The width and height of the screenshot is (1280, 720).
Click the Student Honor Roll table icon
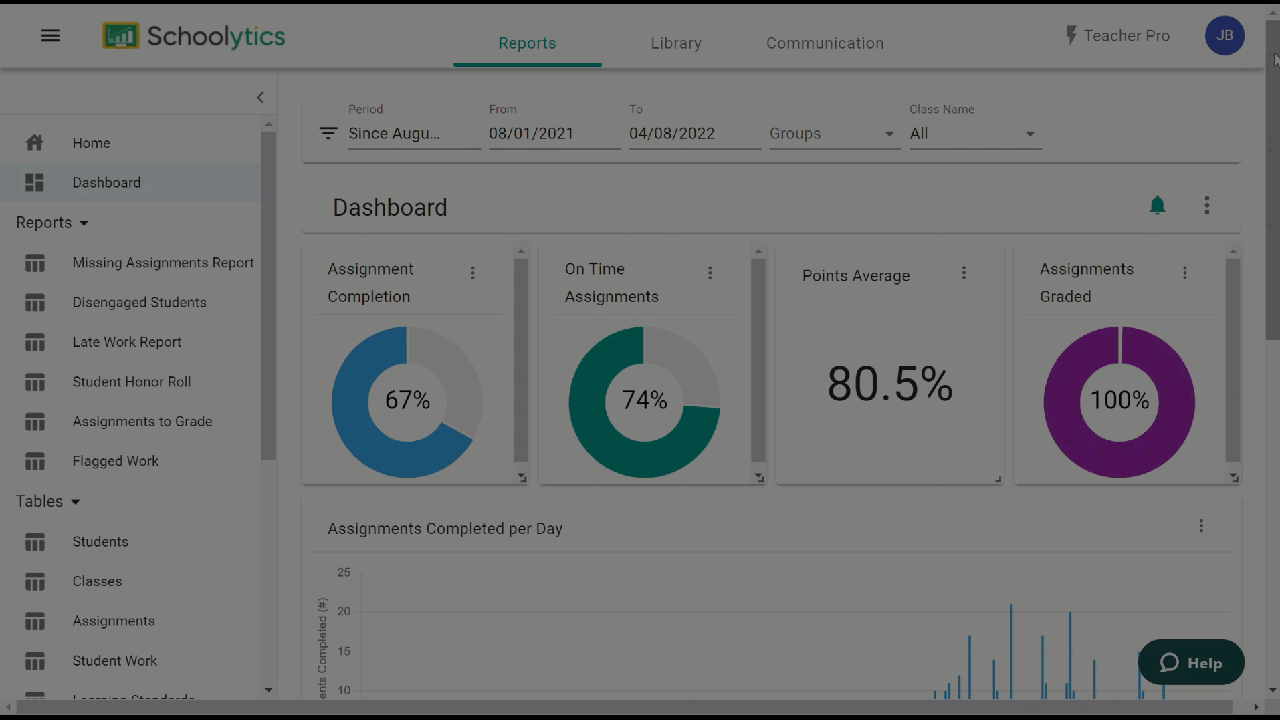(35, 382)
